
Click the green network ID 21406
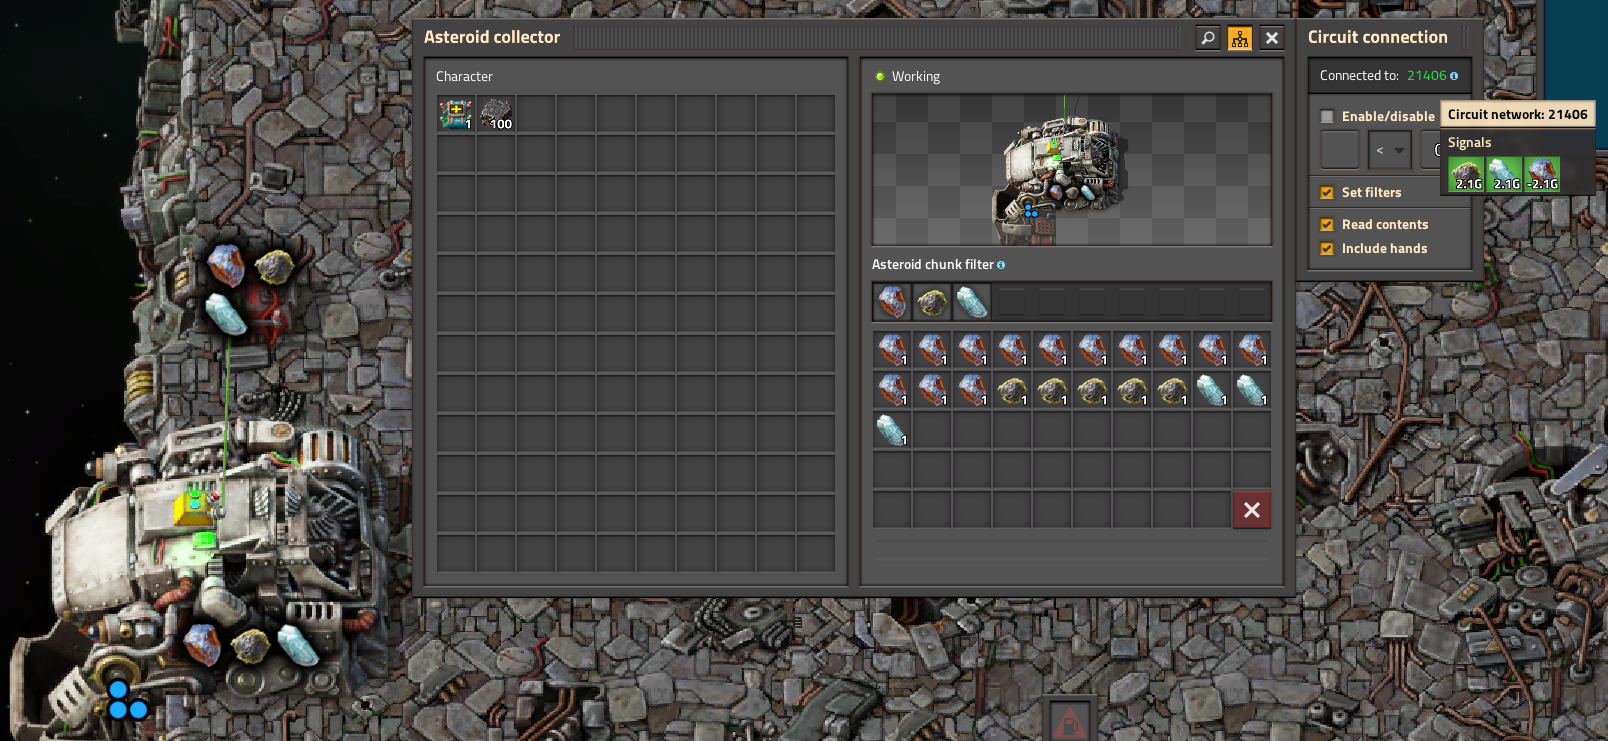1426,76
